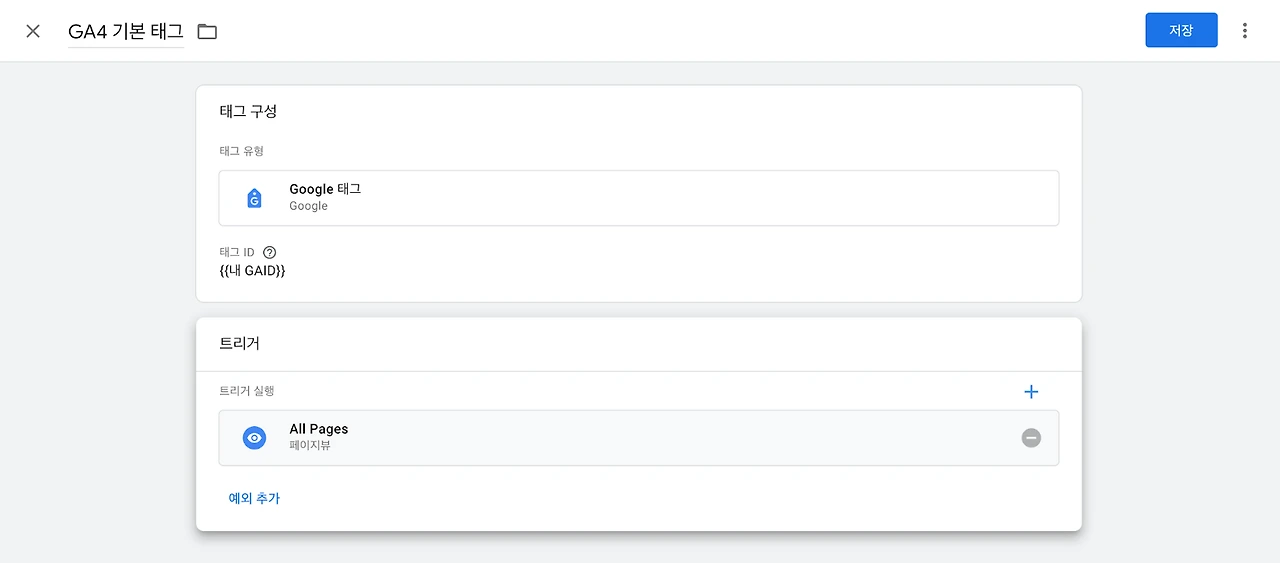The image size is (1280, 563).
Task: Click the 트리거 실행 label
Action: click(x=246, y=391)
